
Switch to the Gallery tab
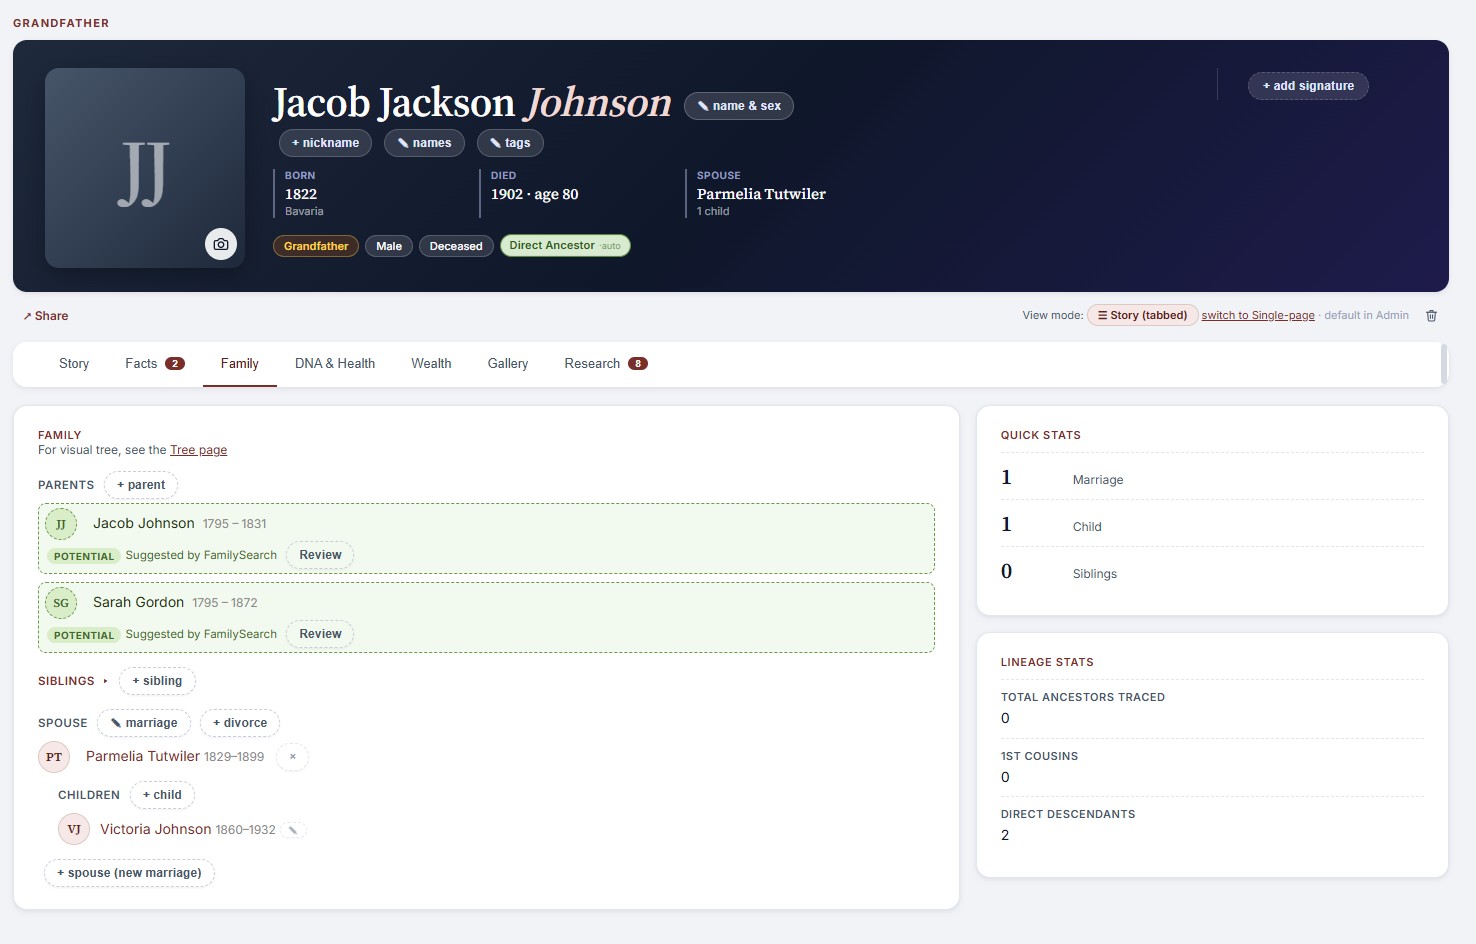tap(508, 364)
